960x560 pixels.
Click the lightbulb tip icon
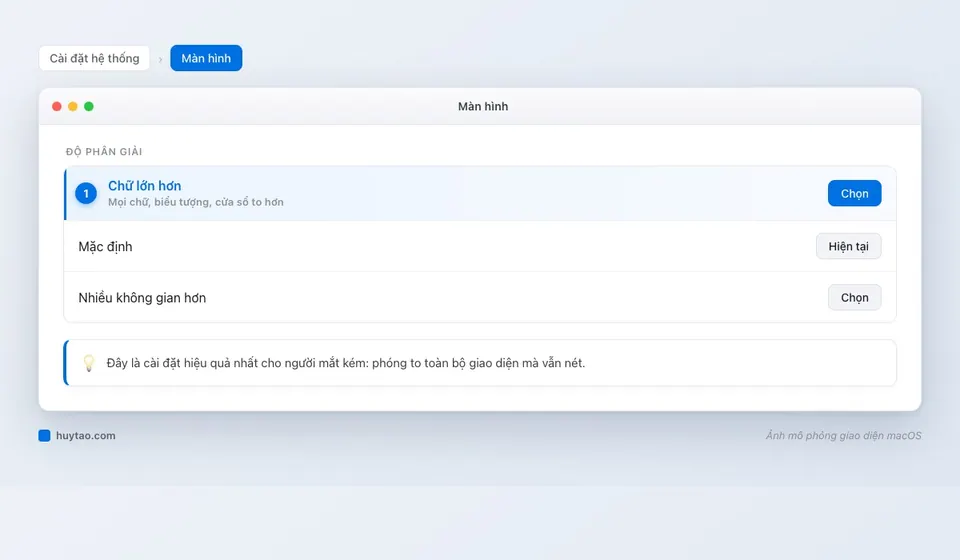pyautogui.click(x=89, y=363)
